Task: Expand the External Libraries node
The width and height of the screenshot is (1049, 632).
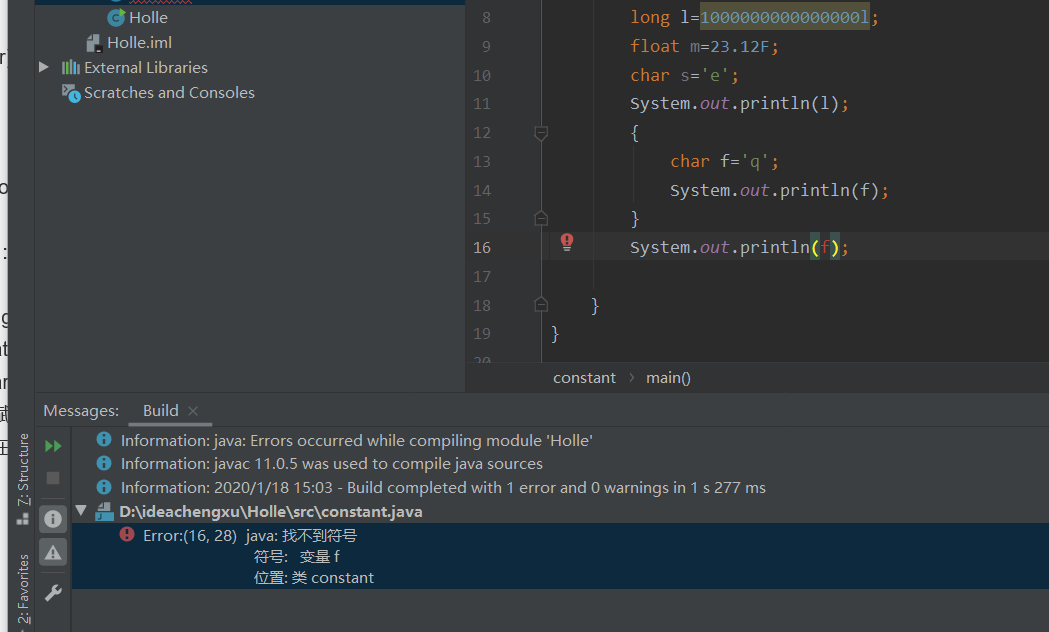Action: (43, 67)
